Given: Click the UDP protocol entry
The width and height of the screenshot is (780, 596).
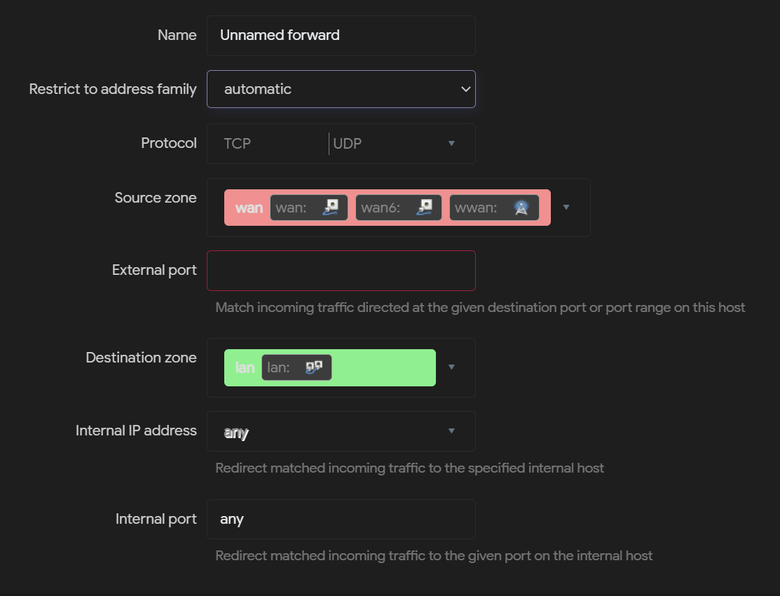Looking at the screenshot, I should [x=347, y=144].
